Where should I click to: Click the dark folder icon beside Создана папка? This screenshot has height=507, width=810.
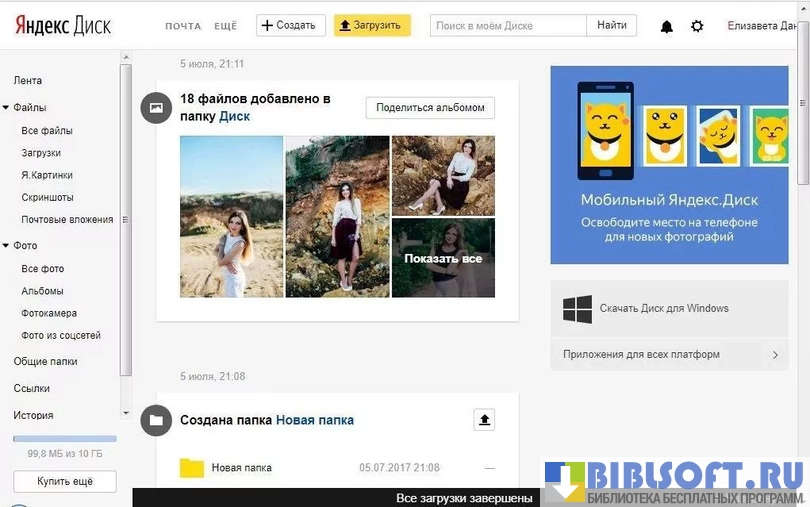(156, 420)
